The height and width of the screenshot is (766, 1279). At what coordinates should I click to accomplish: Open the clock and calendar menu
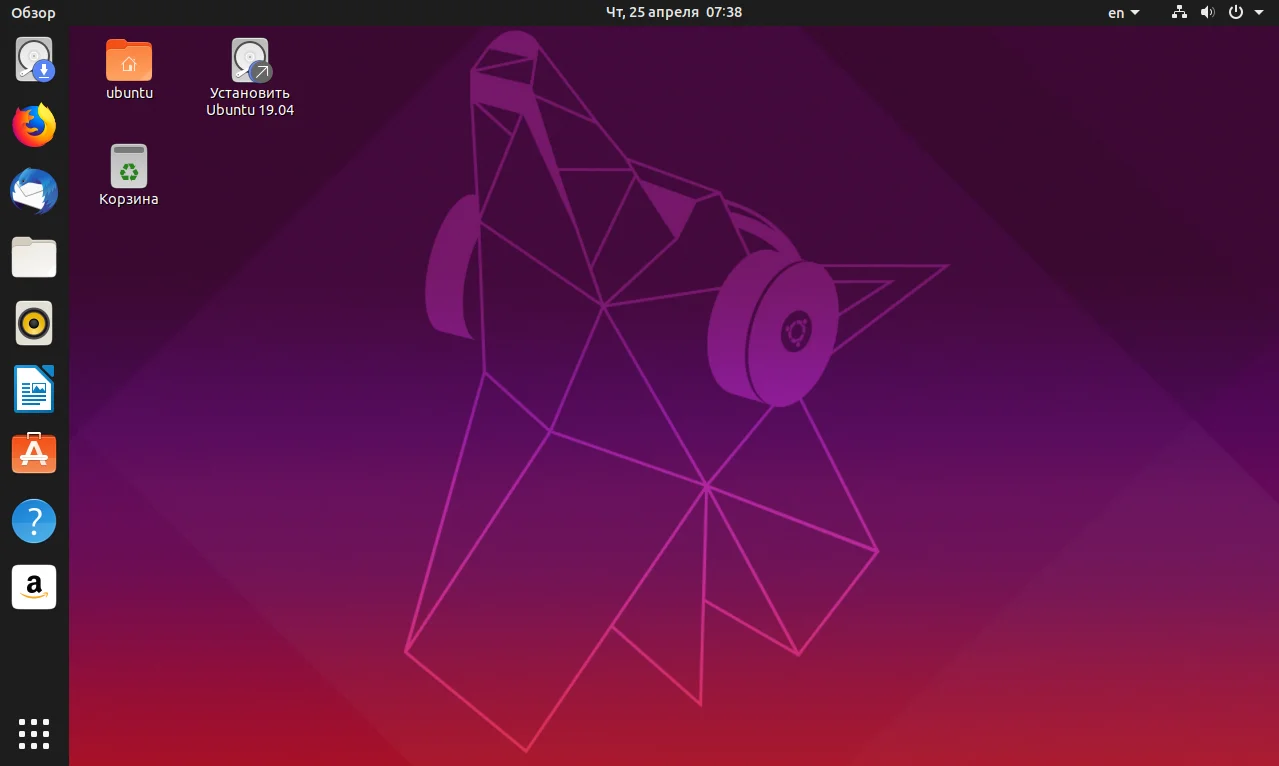(674, 13)
